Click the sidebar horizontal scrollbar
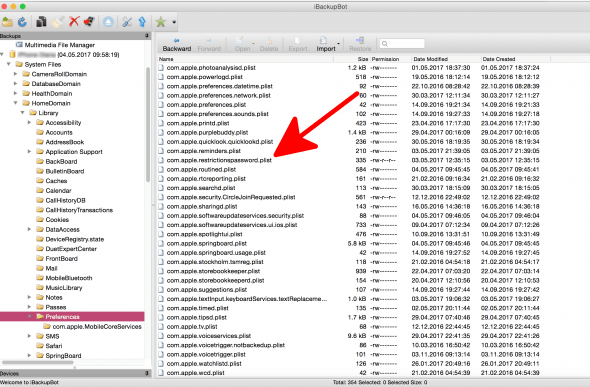This screenshot has height=387, width=590. point(38,363)
